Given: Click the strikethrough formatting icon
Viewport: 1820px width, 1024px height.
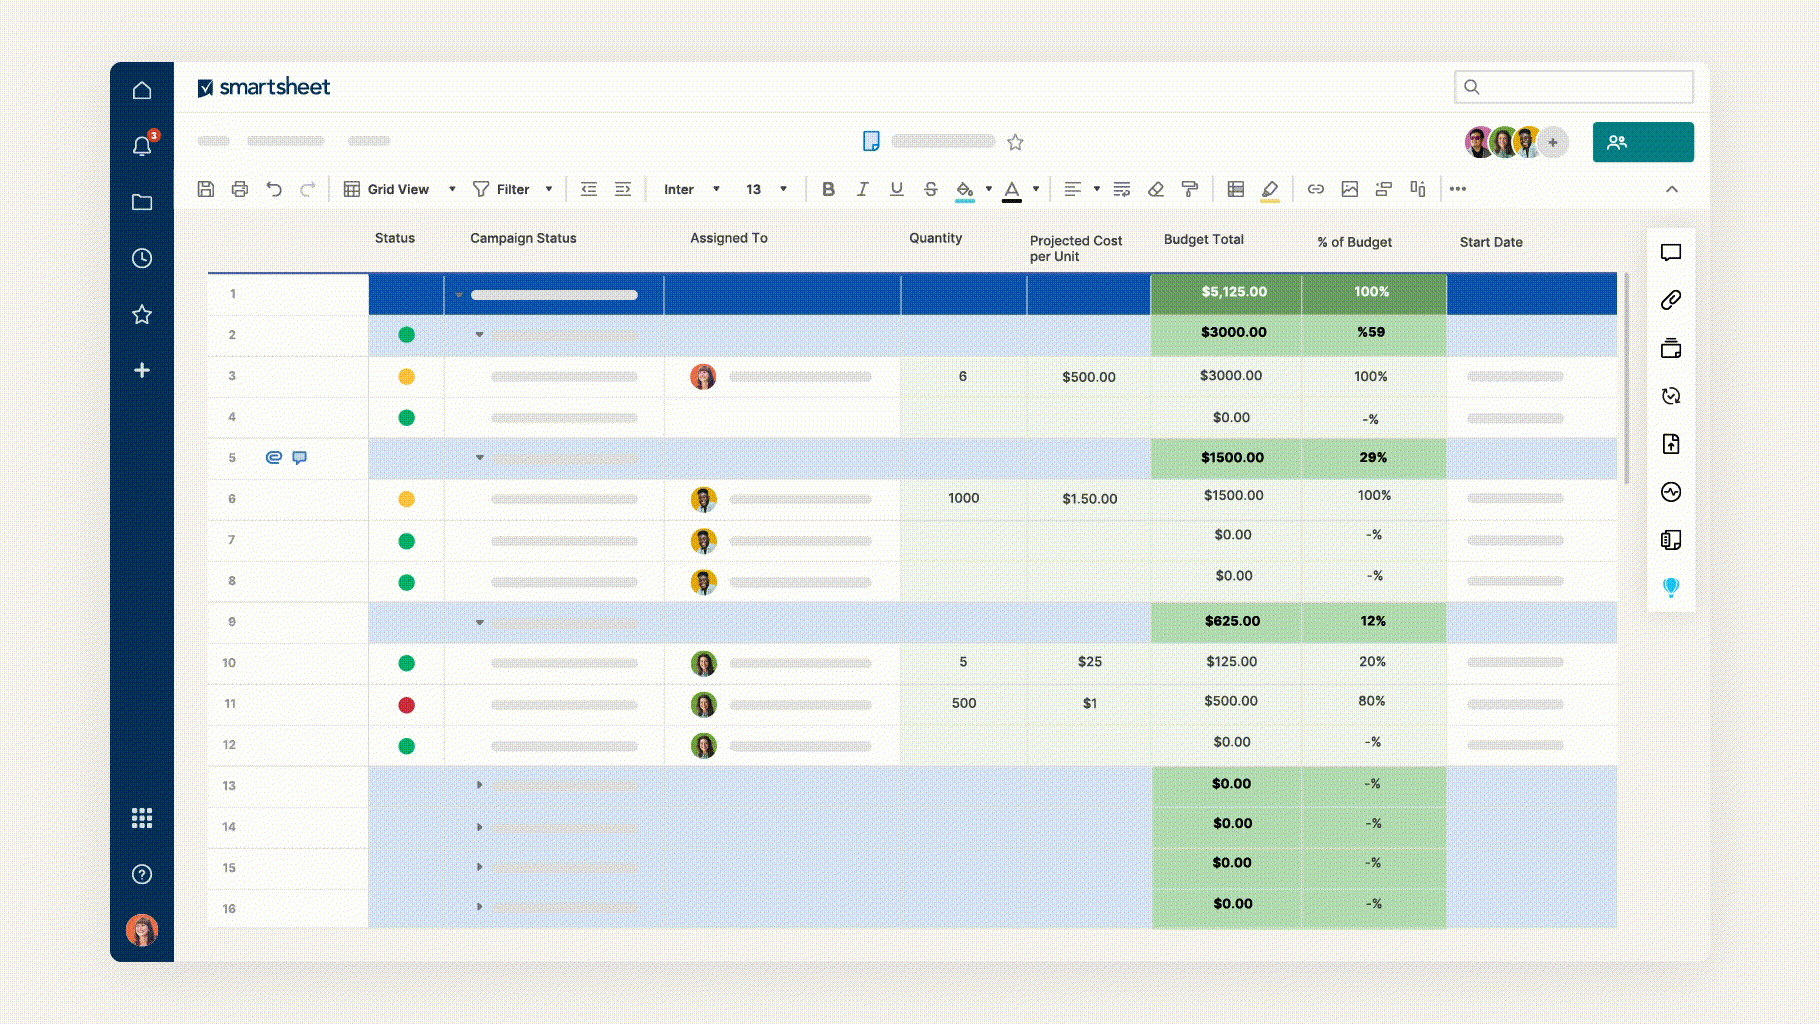Looking at the screenshot, I should tap(930, 189).
